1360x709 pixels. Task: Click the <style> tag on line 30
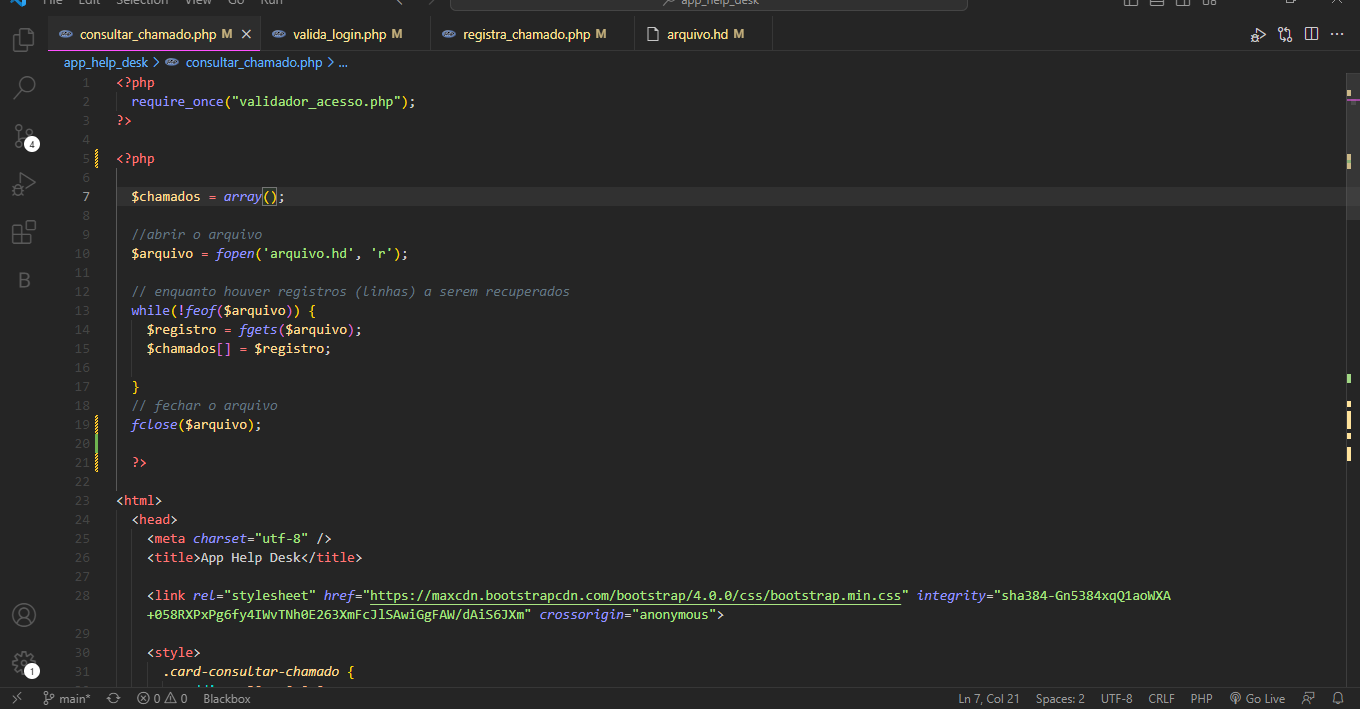(174, 653)
